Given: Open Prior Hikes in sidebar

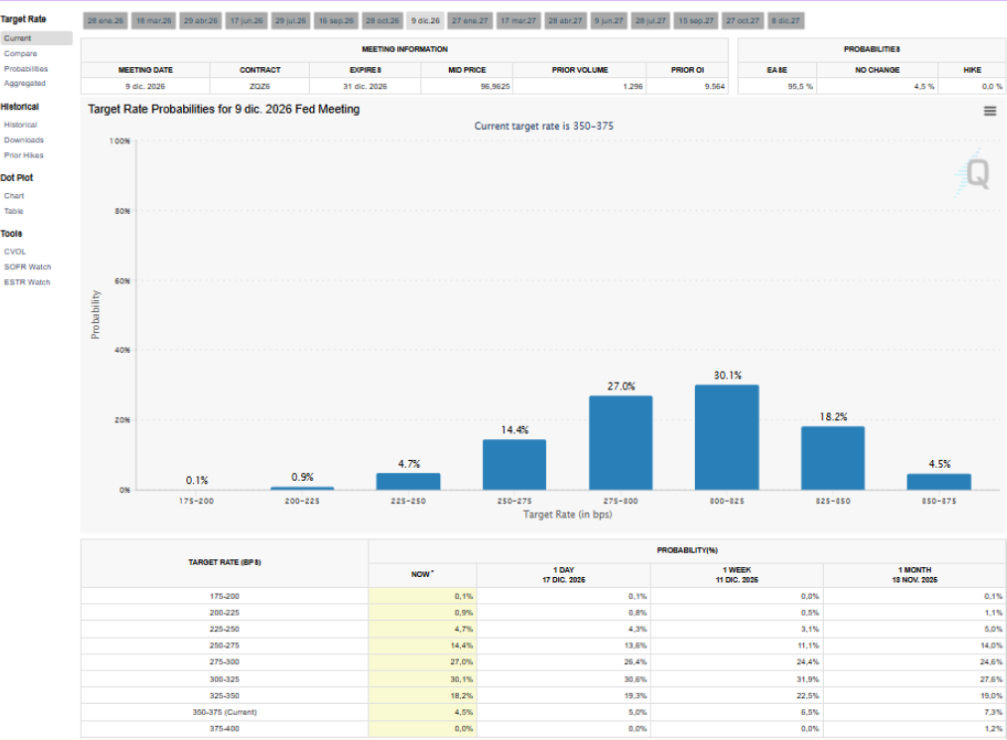Looking at the screenshot, I should pyautogui.click(x=24, y=155).
